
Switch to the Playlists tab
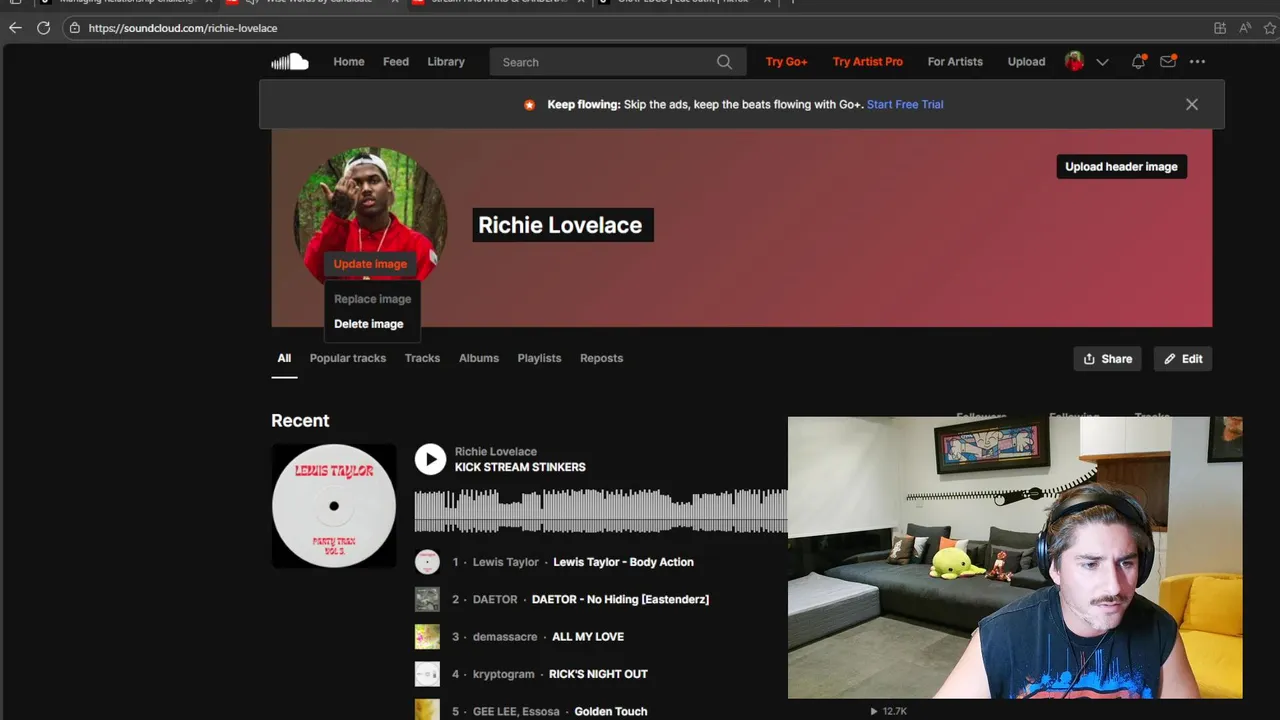[x=539, y=358]
